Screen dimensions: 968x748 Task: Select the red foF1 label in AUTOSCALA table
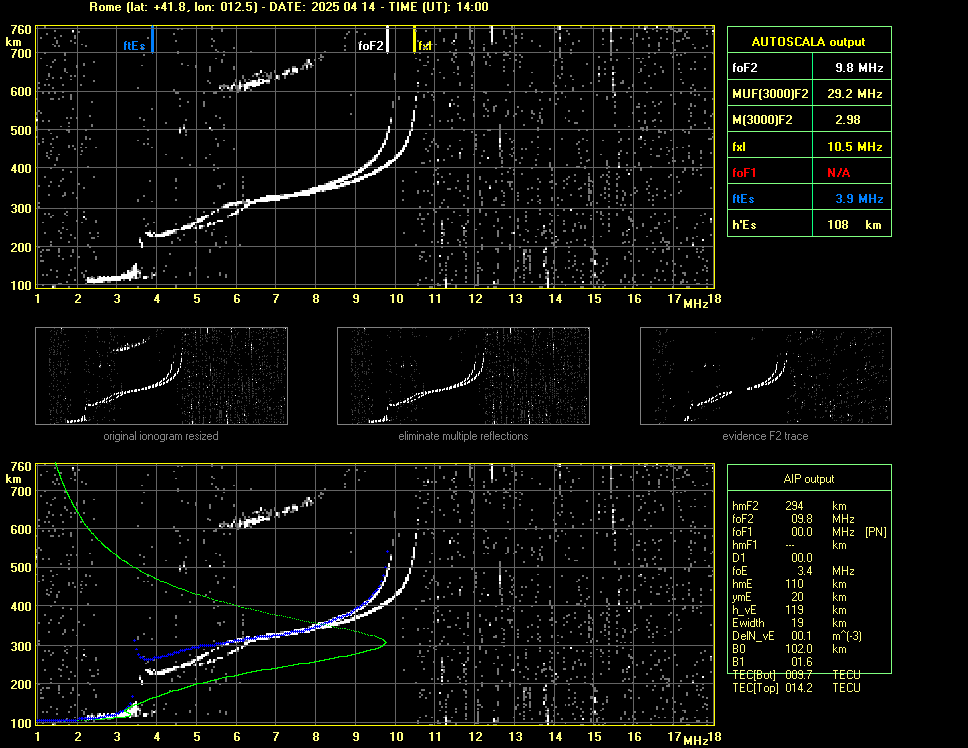coord(744,173)
